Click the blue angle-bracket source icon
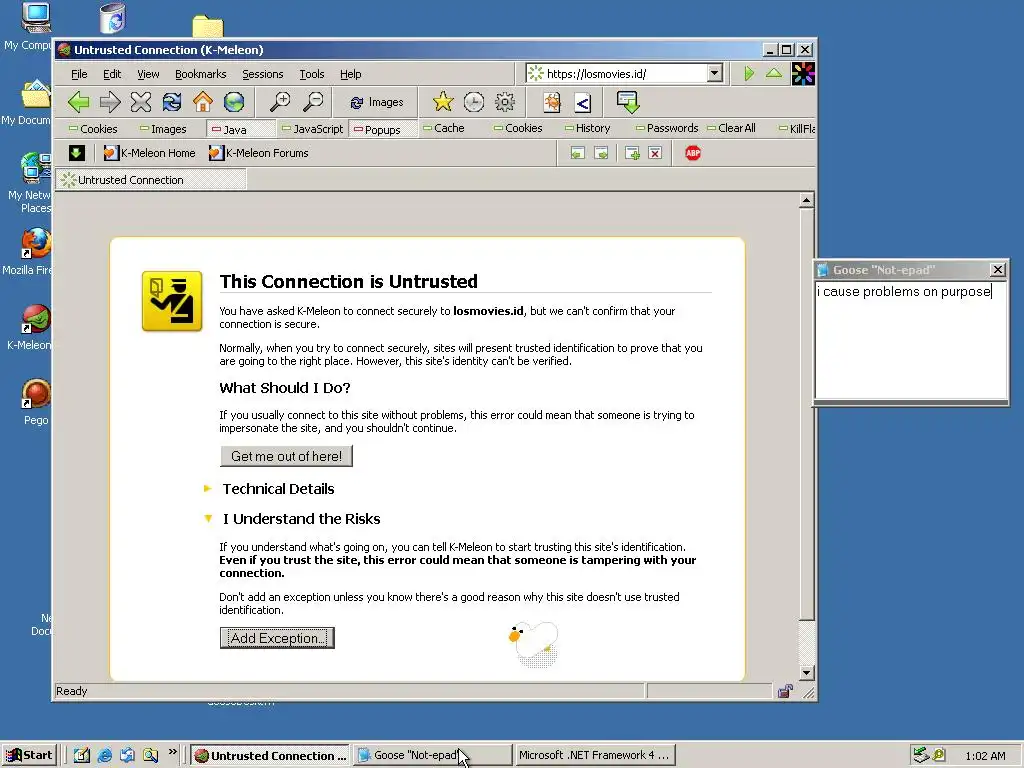1024x768 pixels. 583,102
